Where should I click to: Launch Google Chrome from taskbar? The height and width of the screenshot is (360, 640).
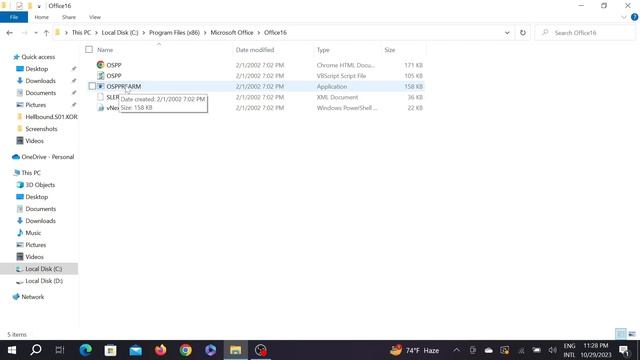(x=186, y=350)
